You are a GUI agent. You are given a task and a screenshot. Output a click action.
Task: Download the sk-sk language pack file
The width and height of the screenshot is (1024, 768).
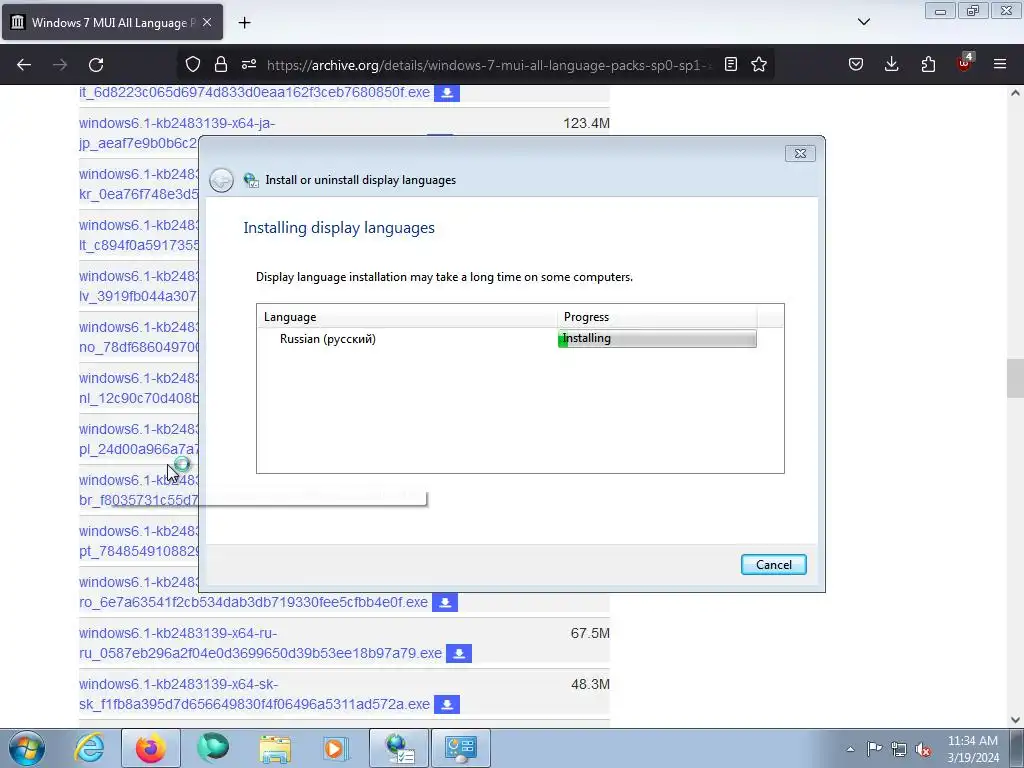pos(447,704)
